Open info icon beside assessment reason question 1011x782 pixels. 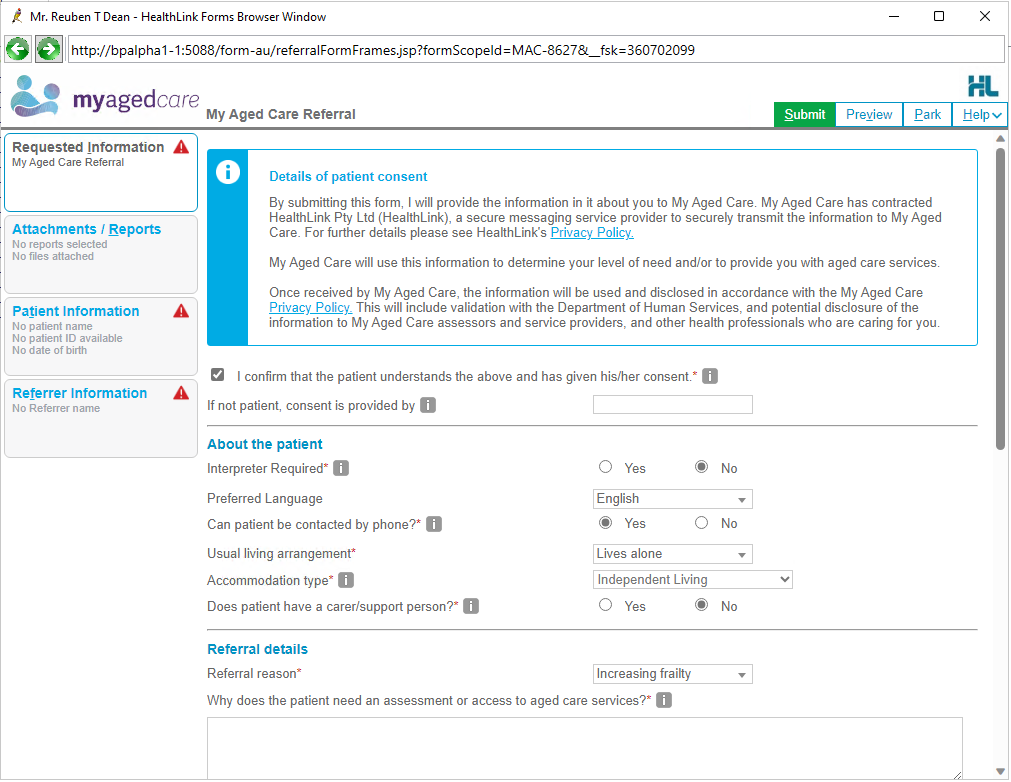point(663,700)
